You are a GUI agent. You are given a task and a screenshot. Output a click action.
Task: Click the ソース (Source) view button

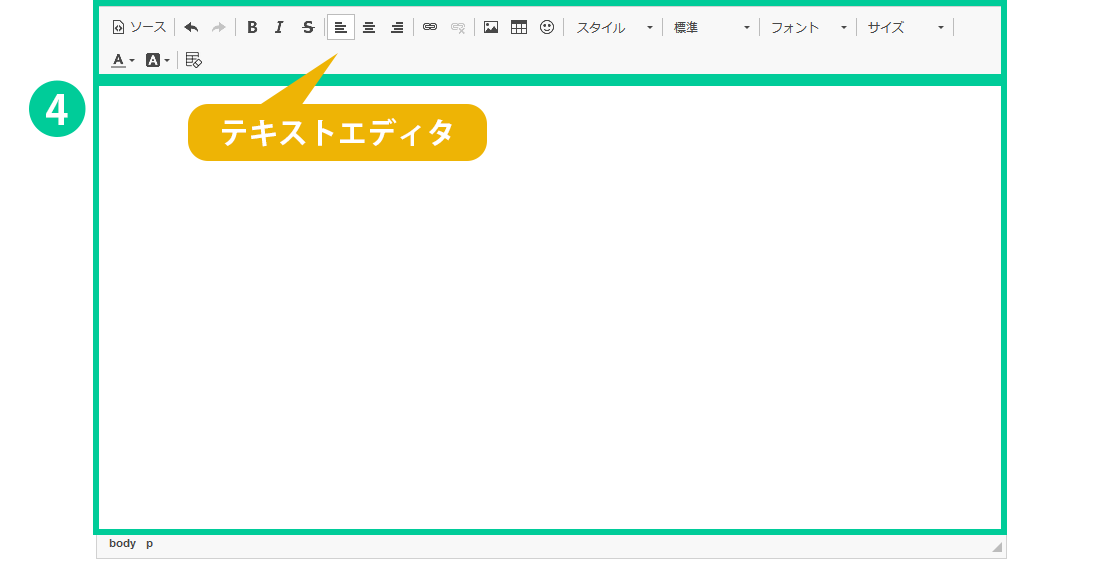139,27
